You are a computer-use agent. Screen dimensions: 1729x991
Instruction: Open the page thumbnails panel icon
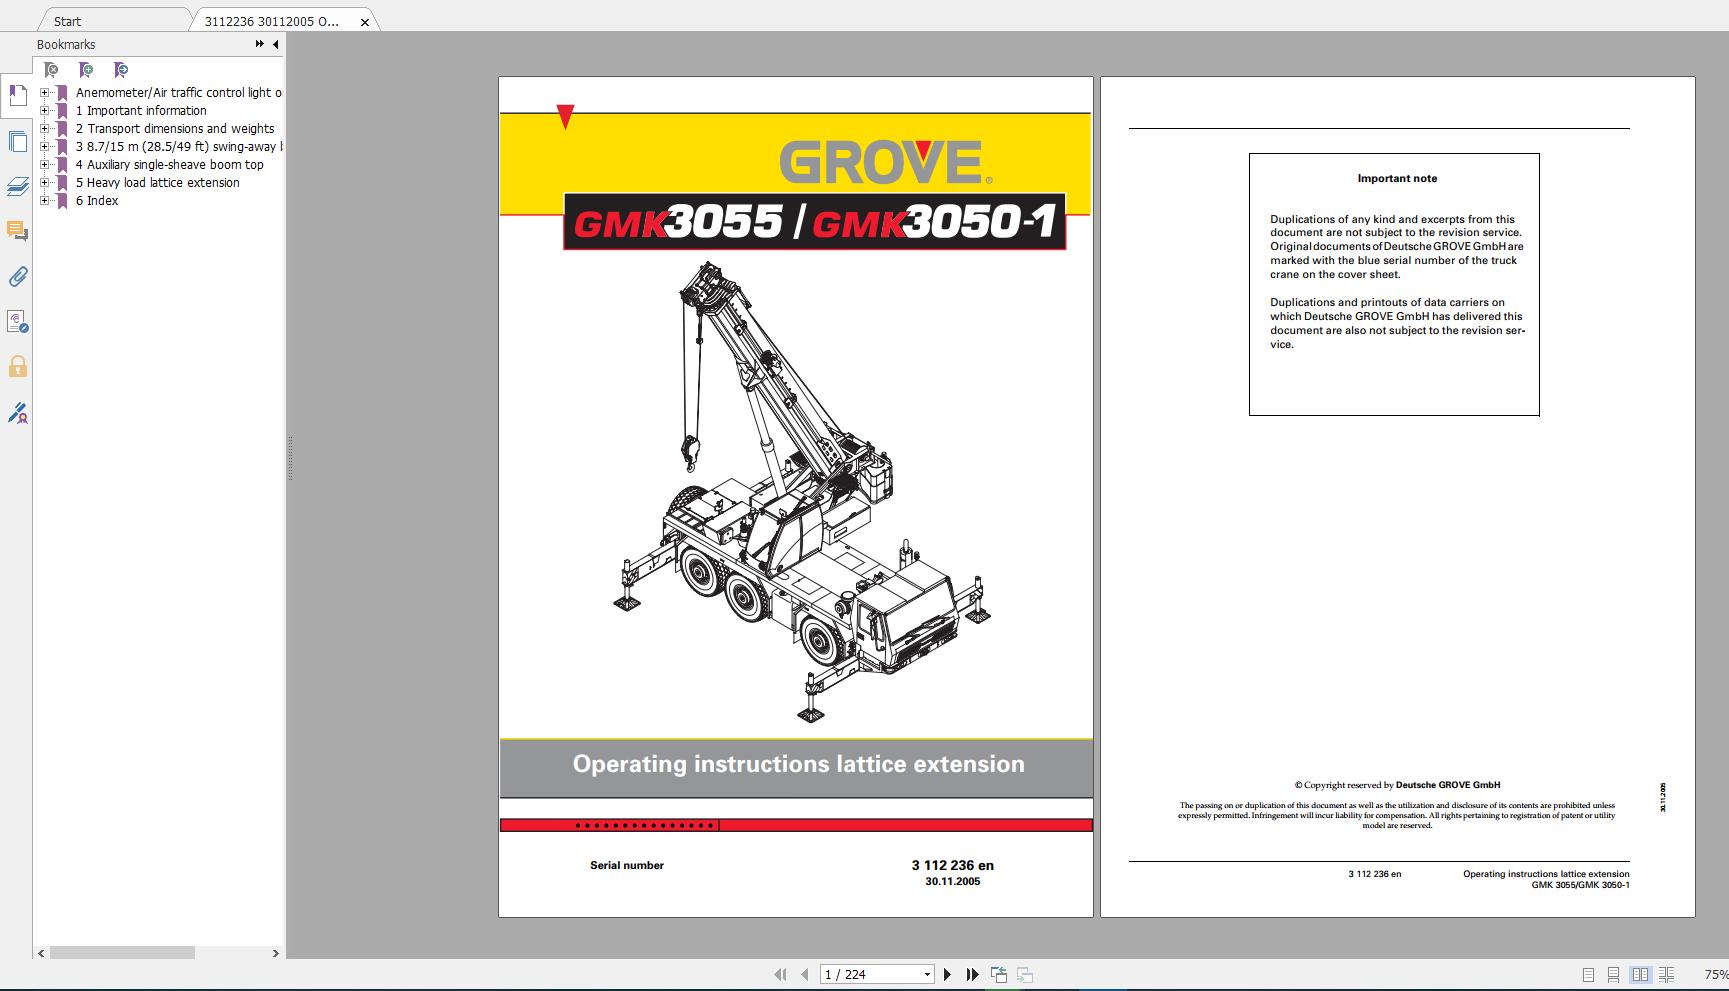[17, 141]
